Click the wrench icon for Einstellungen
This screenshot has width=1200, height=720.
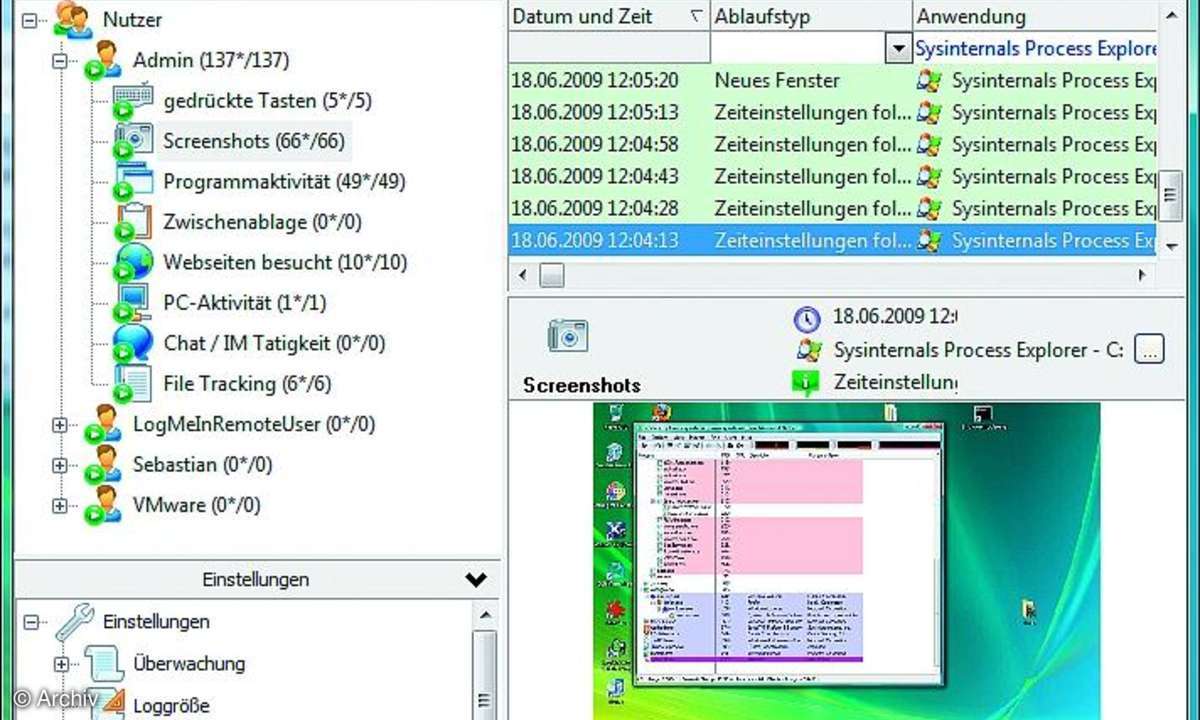(74, 621)
